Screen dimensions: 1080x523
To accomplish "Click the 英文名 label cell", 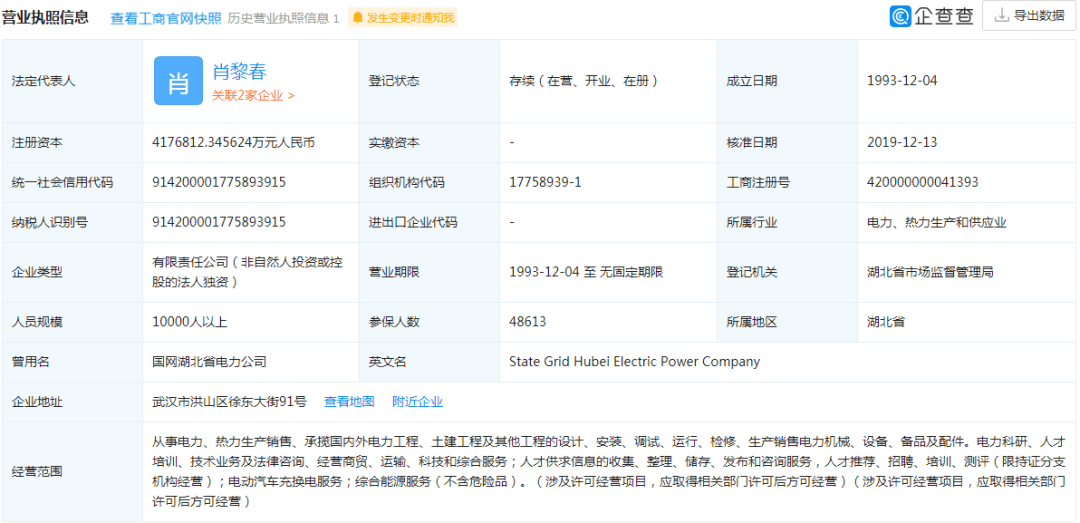I will [x=429, y=361].
